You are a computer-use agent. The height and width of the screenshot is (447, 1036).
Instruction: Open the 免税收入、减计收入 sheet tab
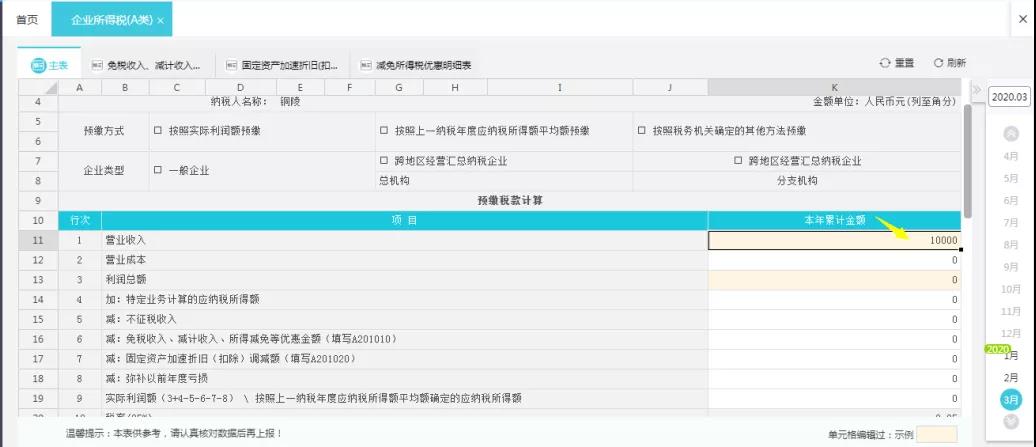point(146,65)
